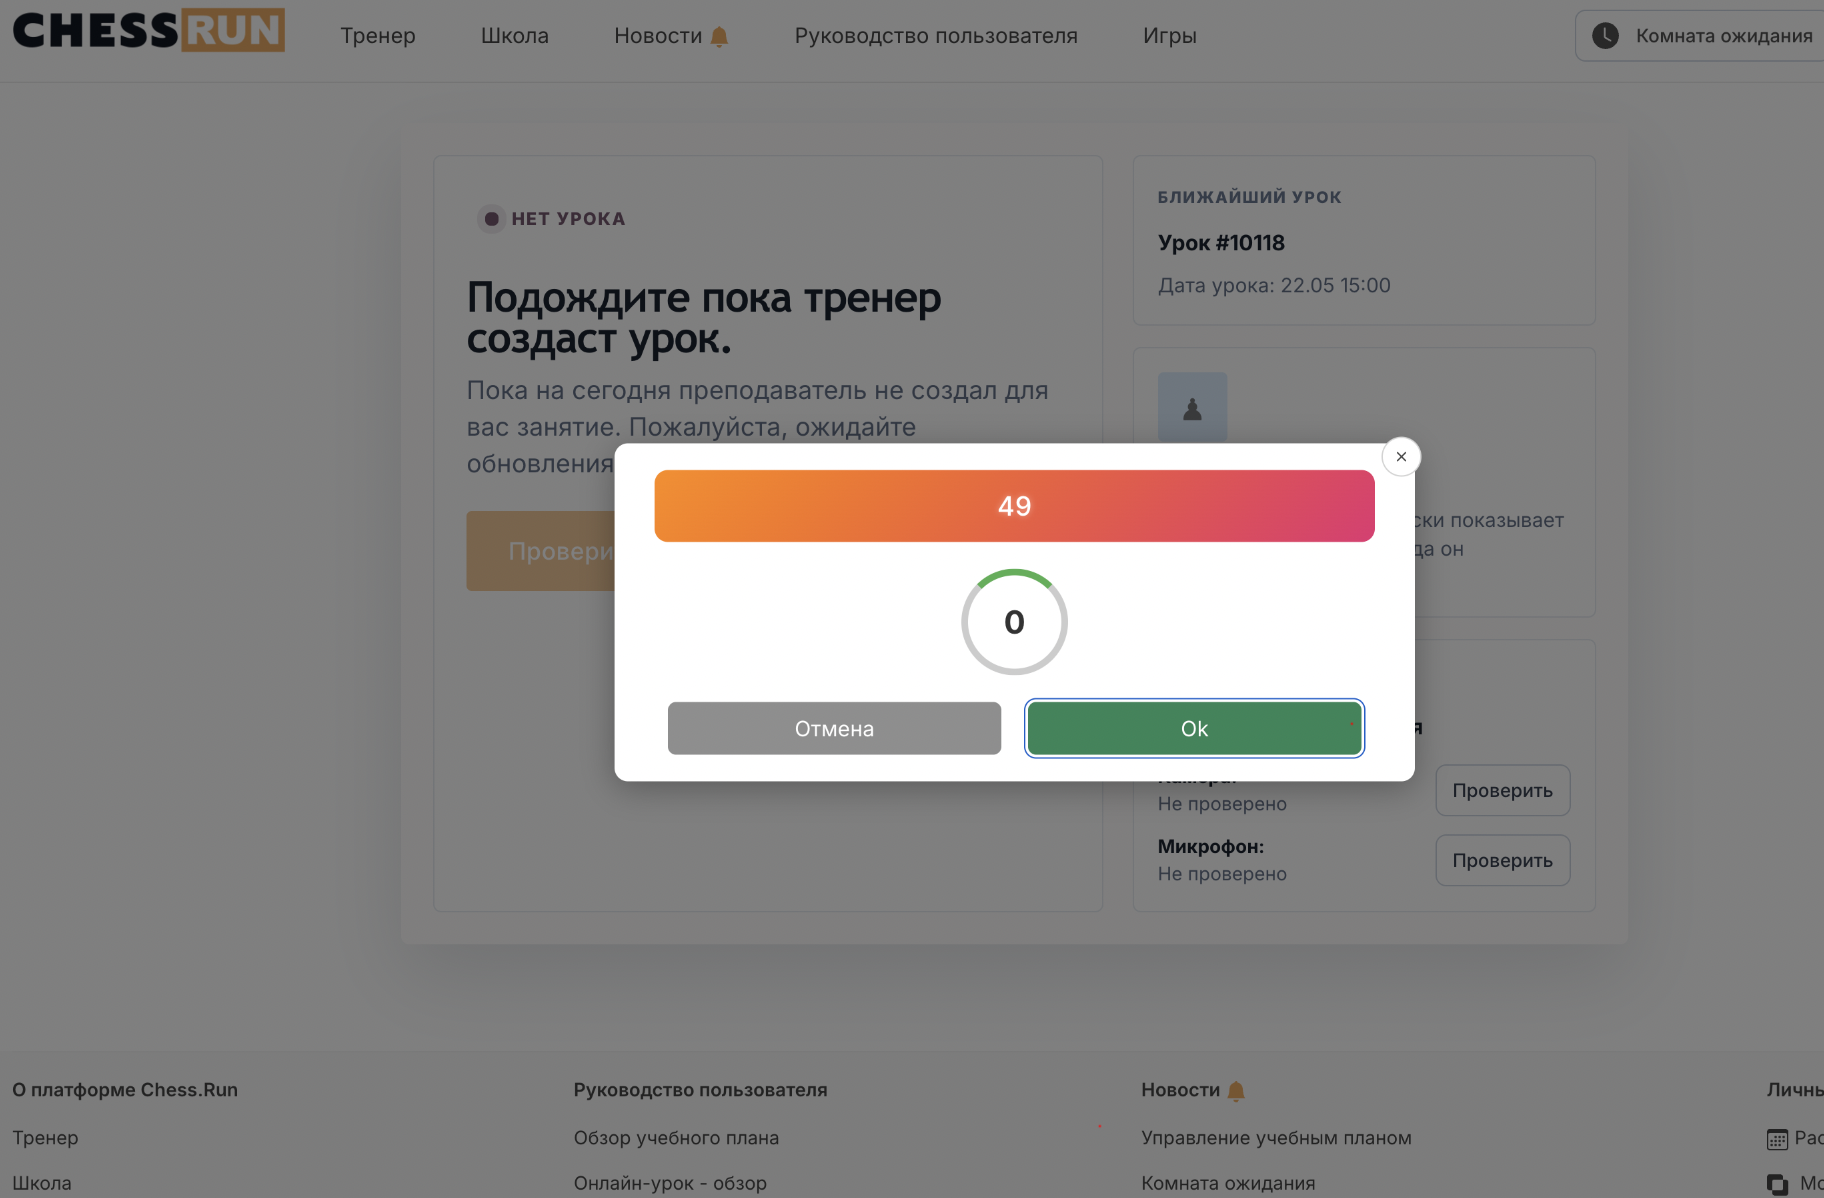Click the Урок #10118 title
1824x1198 pixels.
click(1221, 243)
